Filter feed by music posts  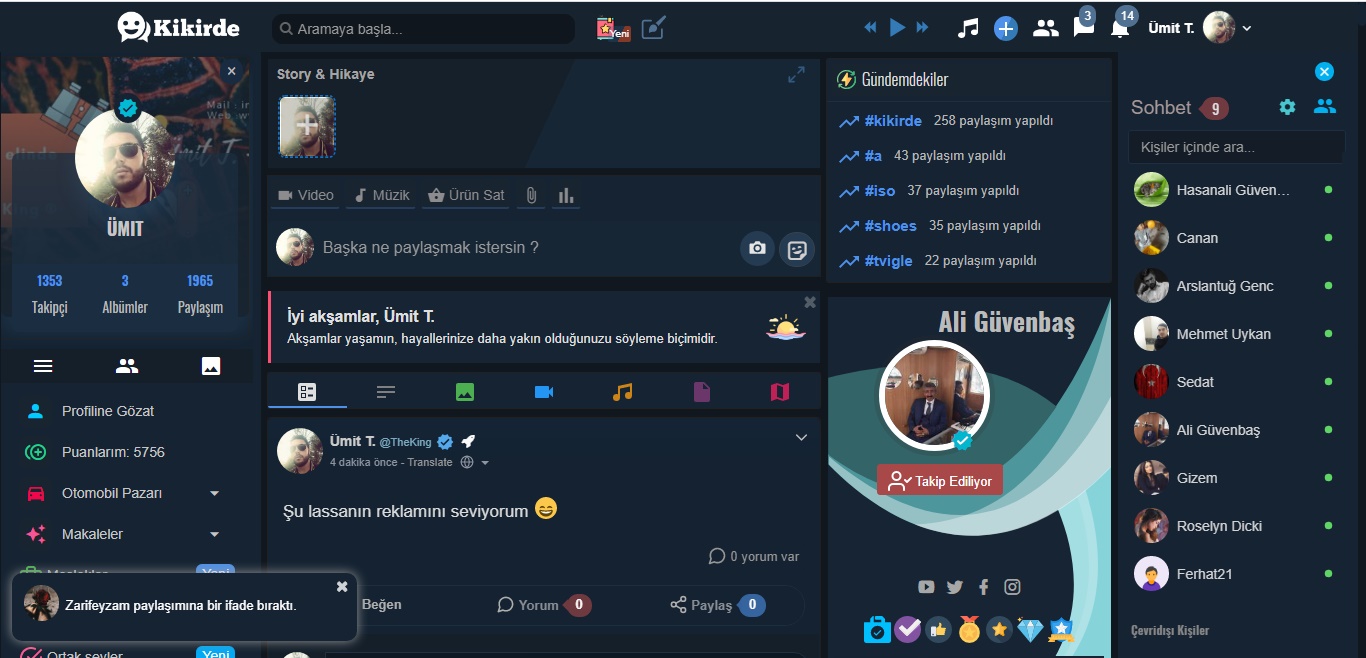click(623, 392)
